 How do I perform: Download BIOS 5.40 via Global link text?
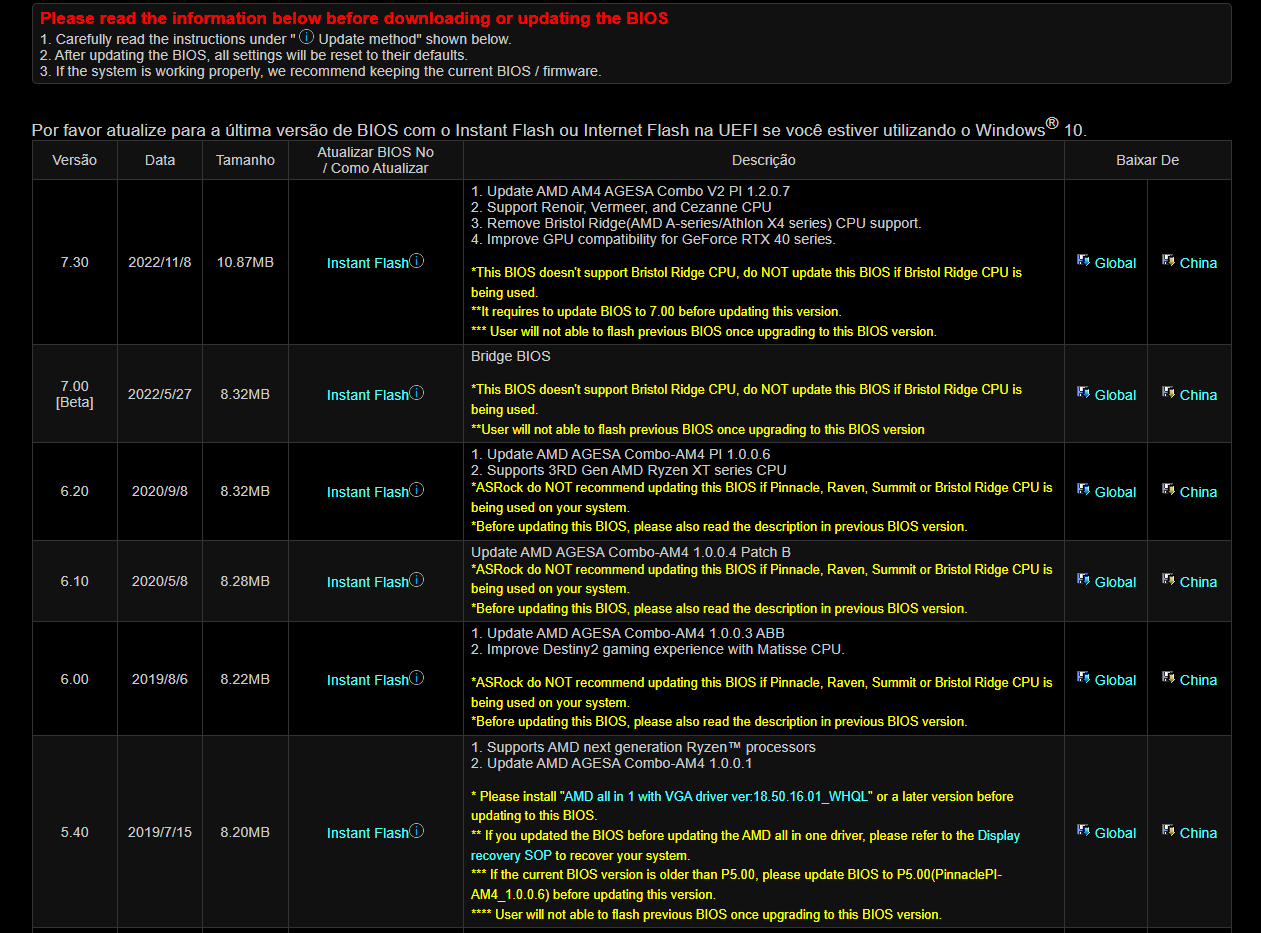(x=1115, y=833)
